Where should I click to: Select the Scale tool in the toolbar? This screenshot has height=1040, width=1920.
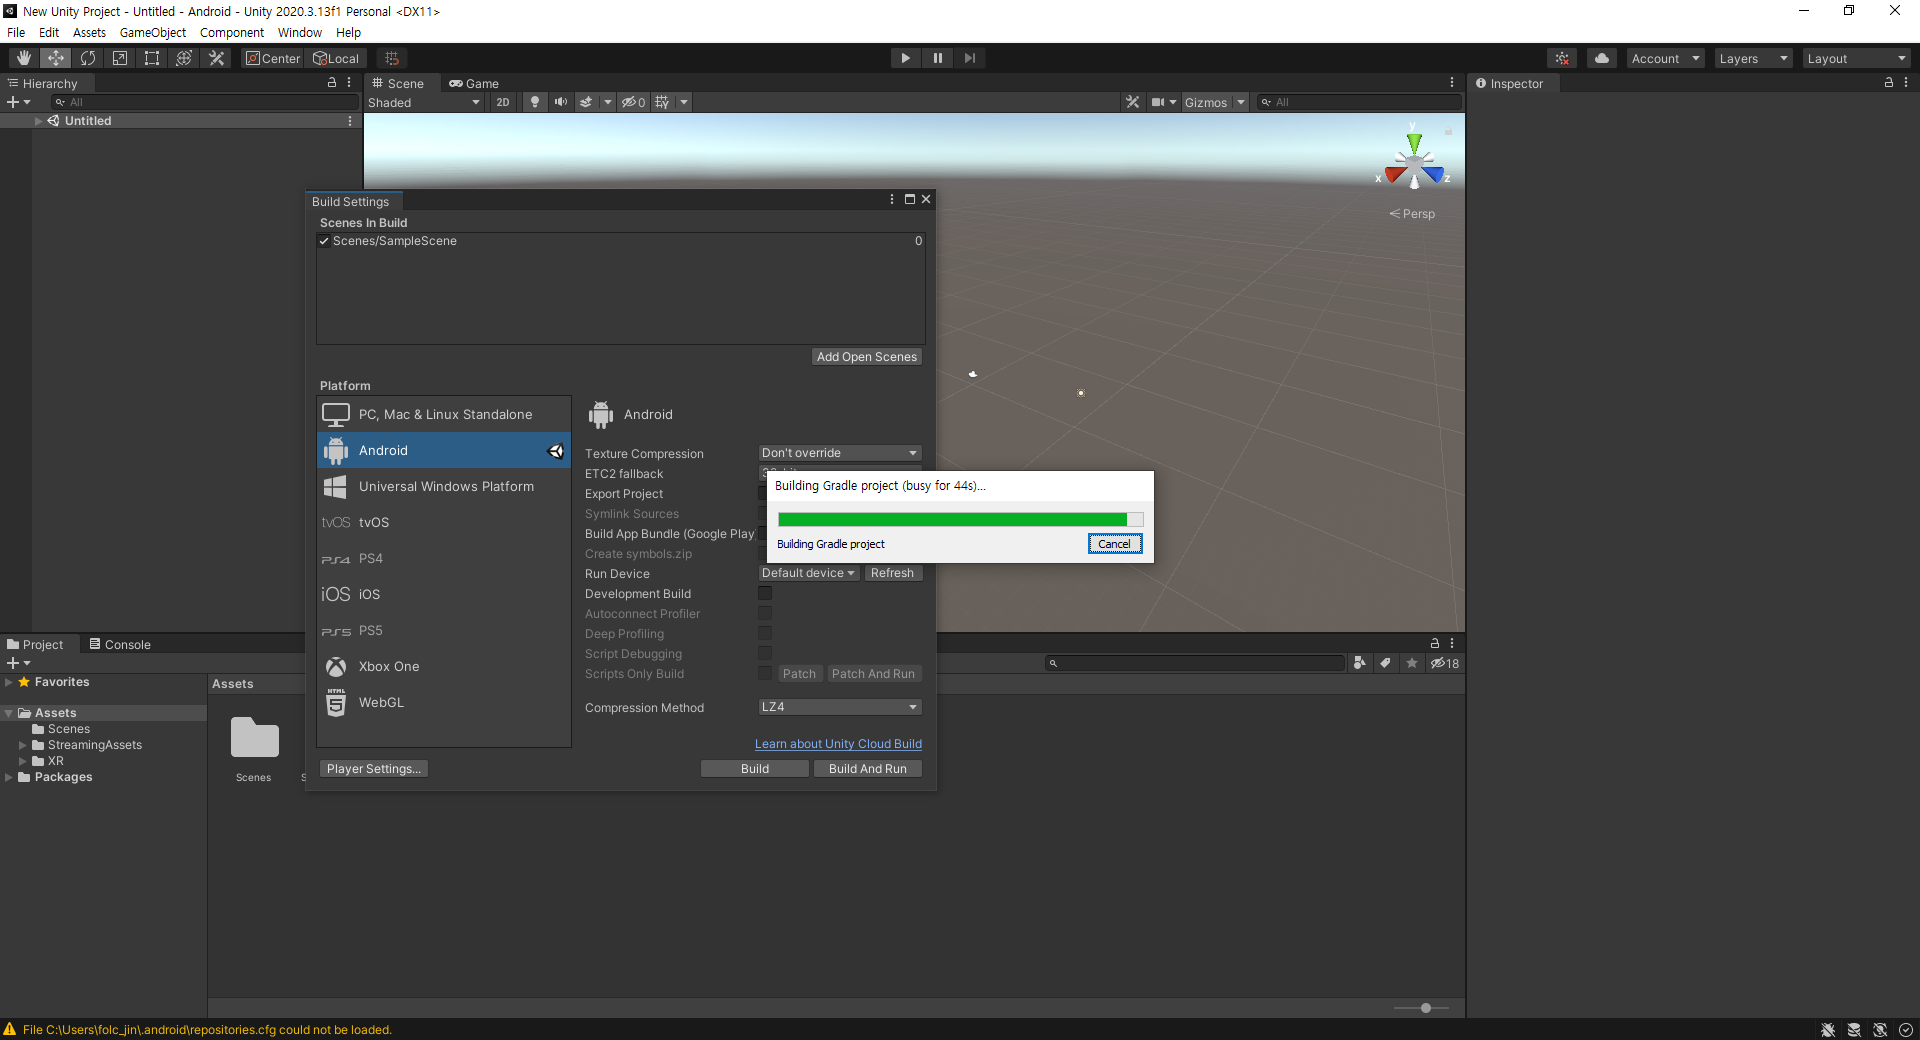pyautogui.click(x=120, y=58)
